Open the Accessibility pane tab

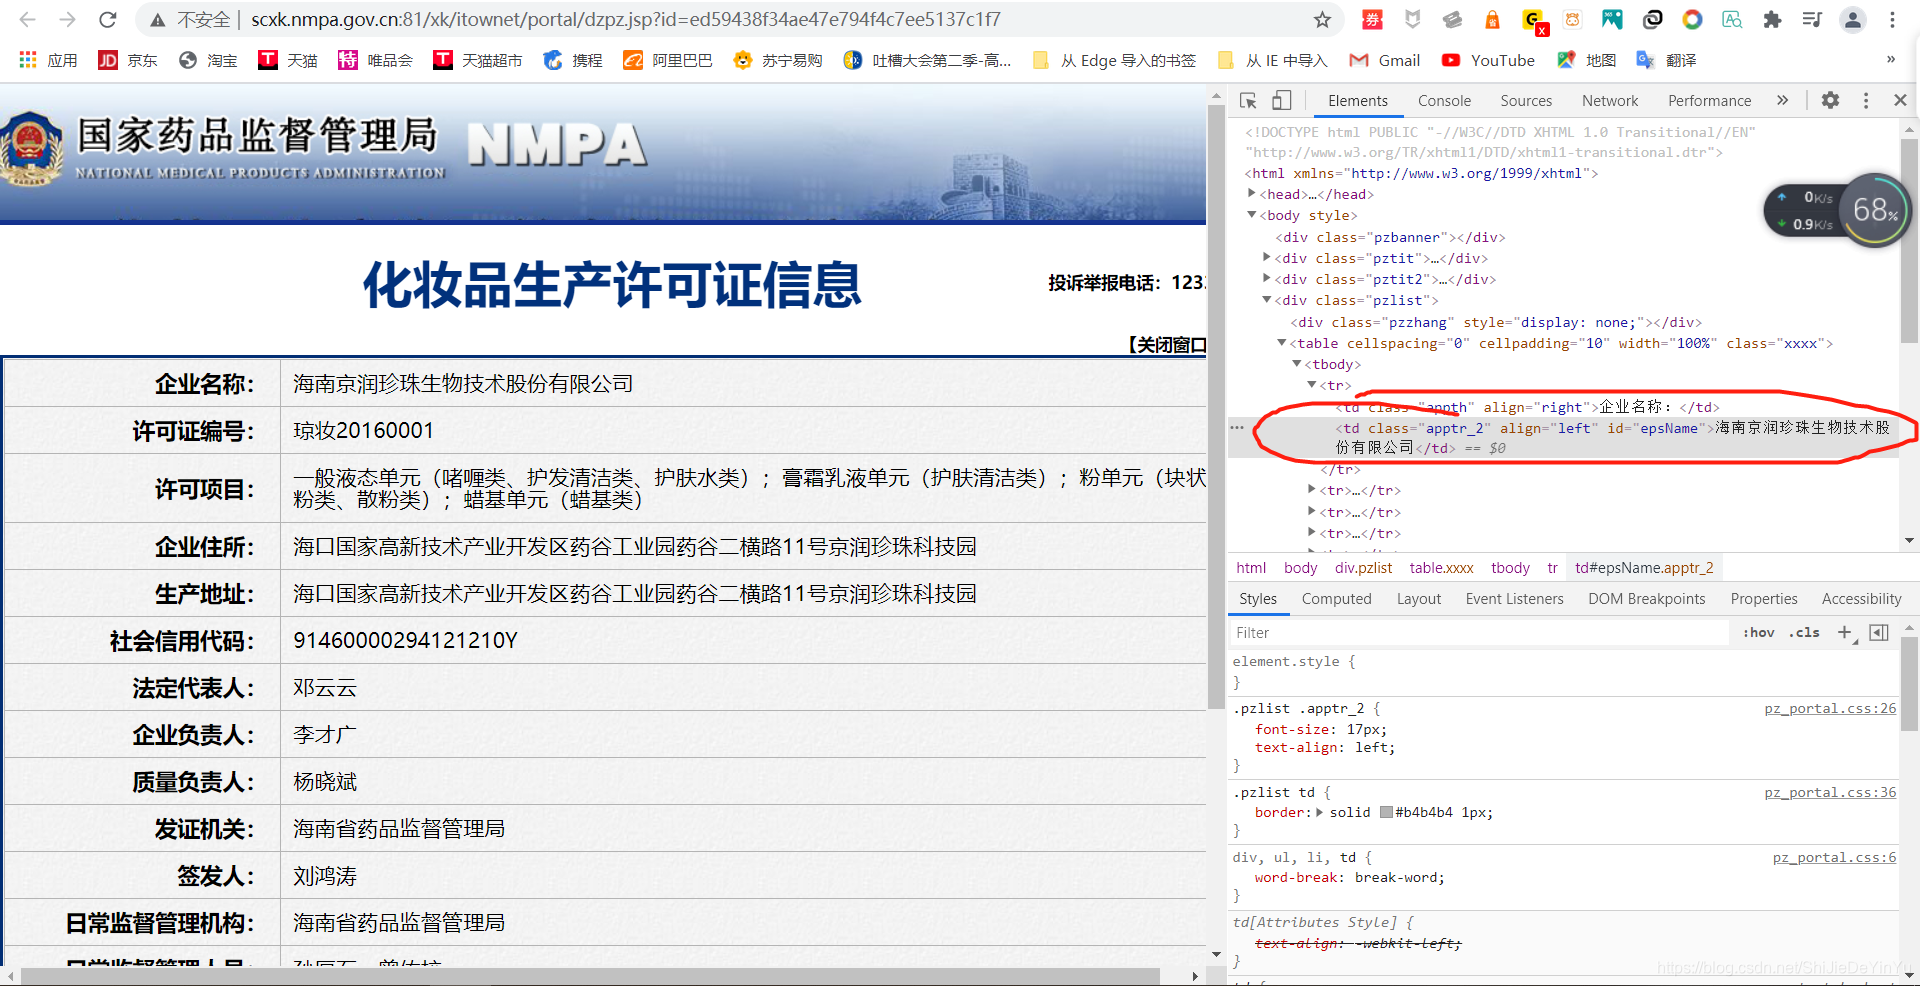pyautogui.click(x=1861, y=599)
